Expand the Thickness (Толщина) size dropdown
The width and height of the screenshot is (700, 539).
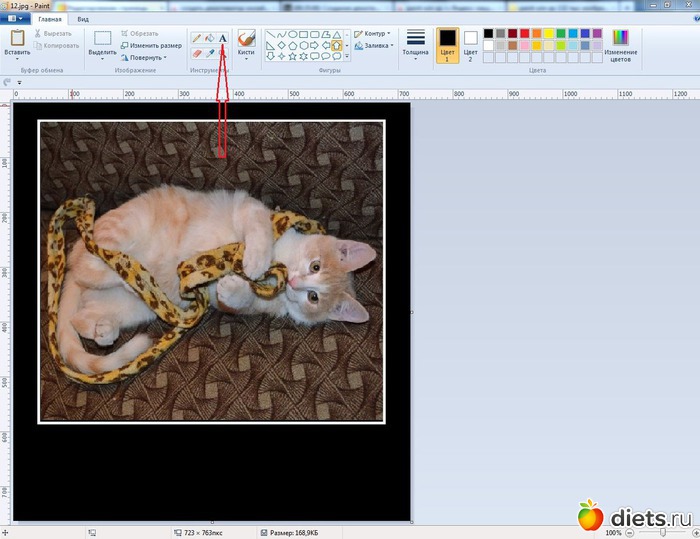pyautogui.click(x=416, y=44)
